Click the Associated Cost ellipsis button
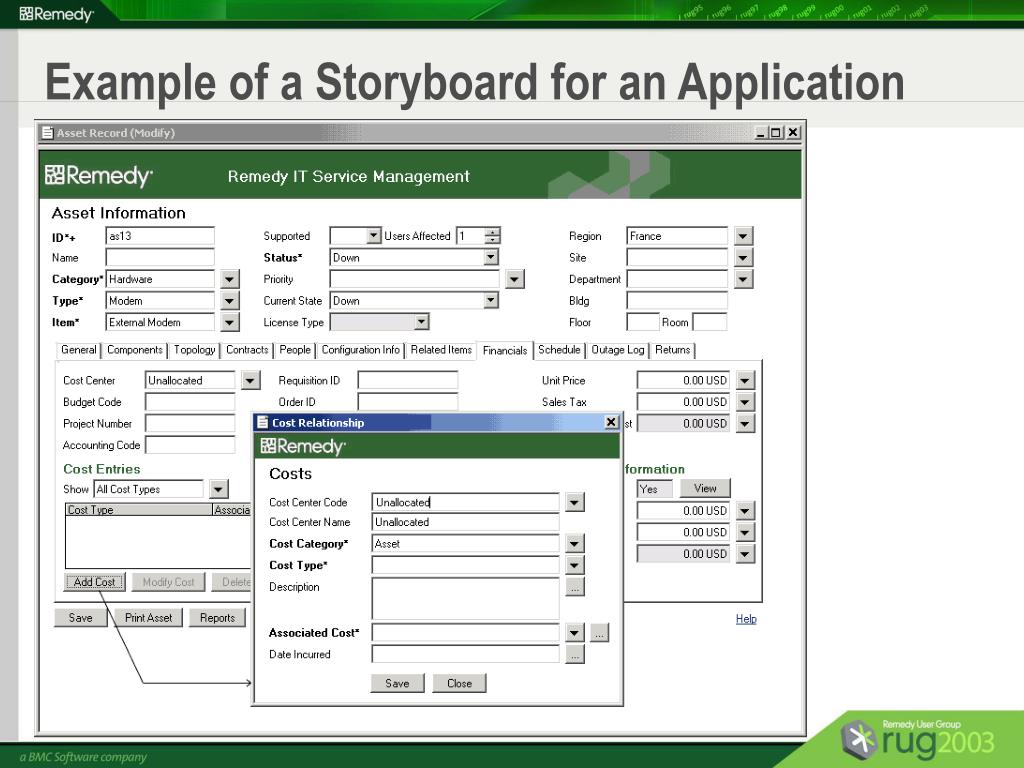This screenshot has width=1024, height=768. 600,633
